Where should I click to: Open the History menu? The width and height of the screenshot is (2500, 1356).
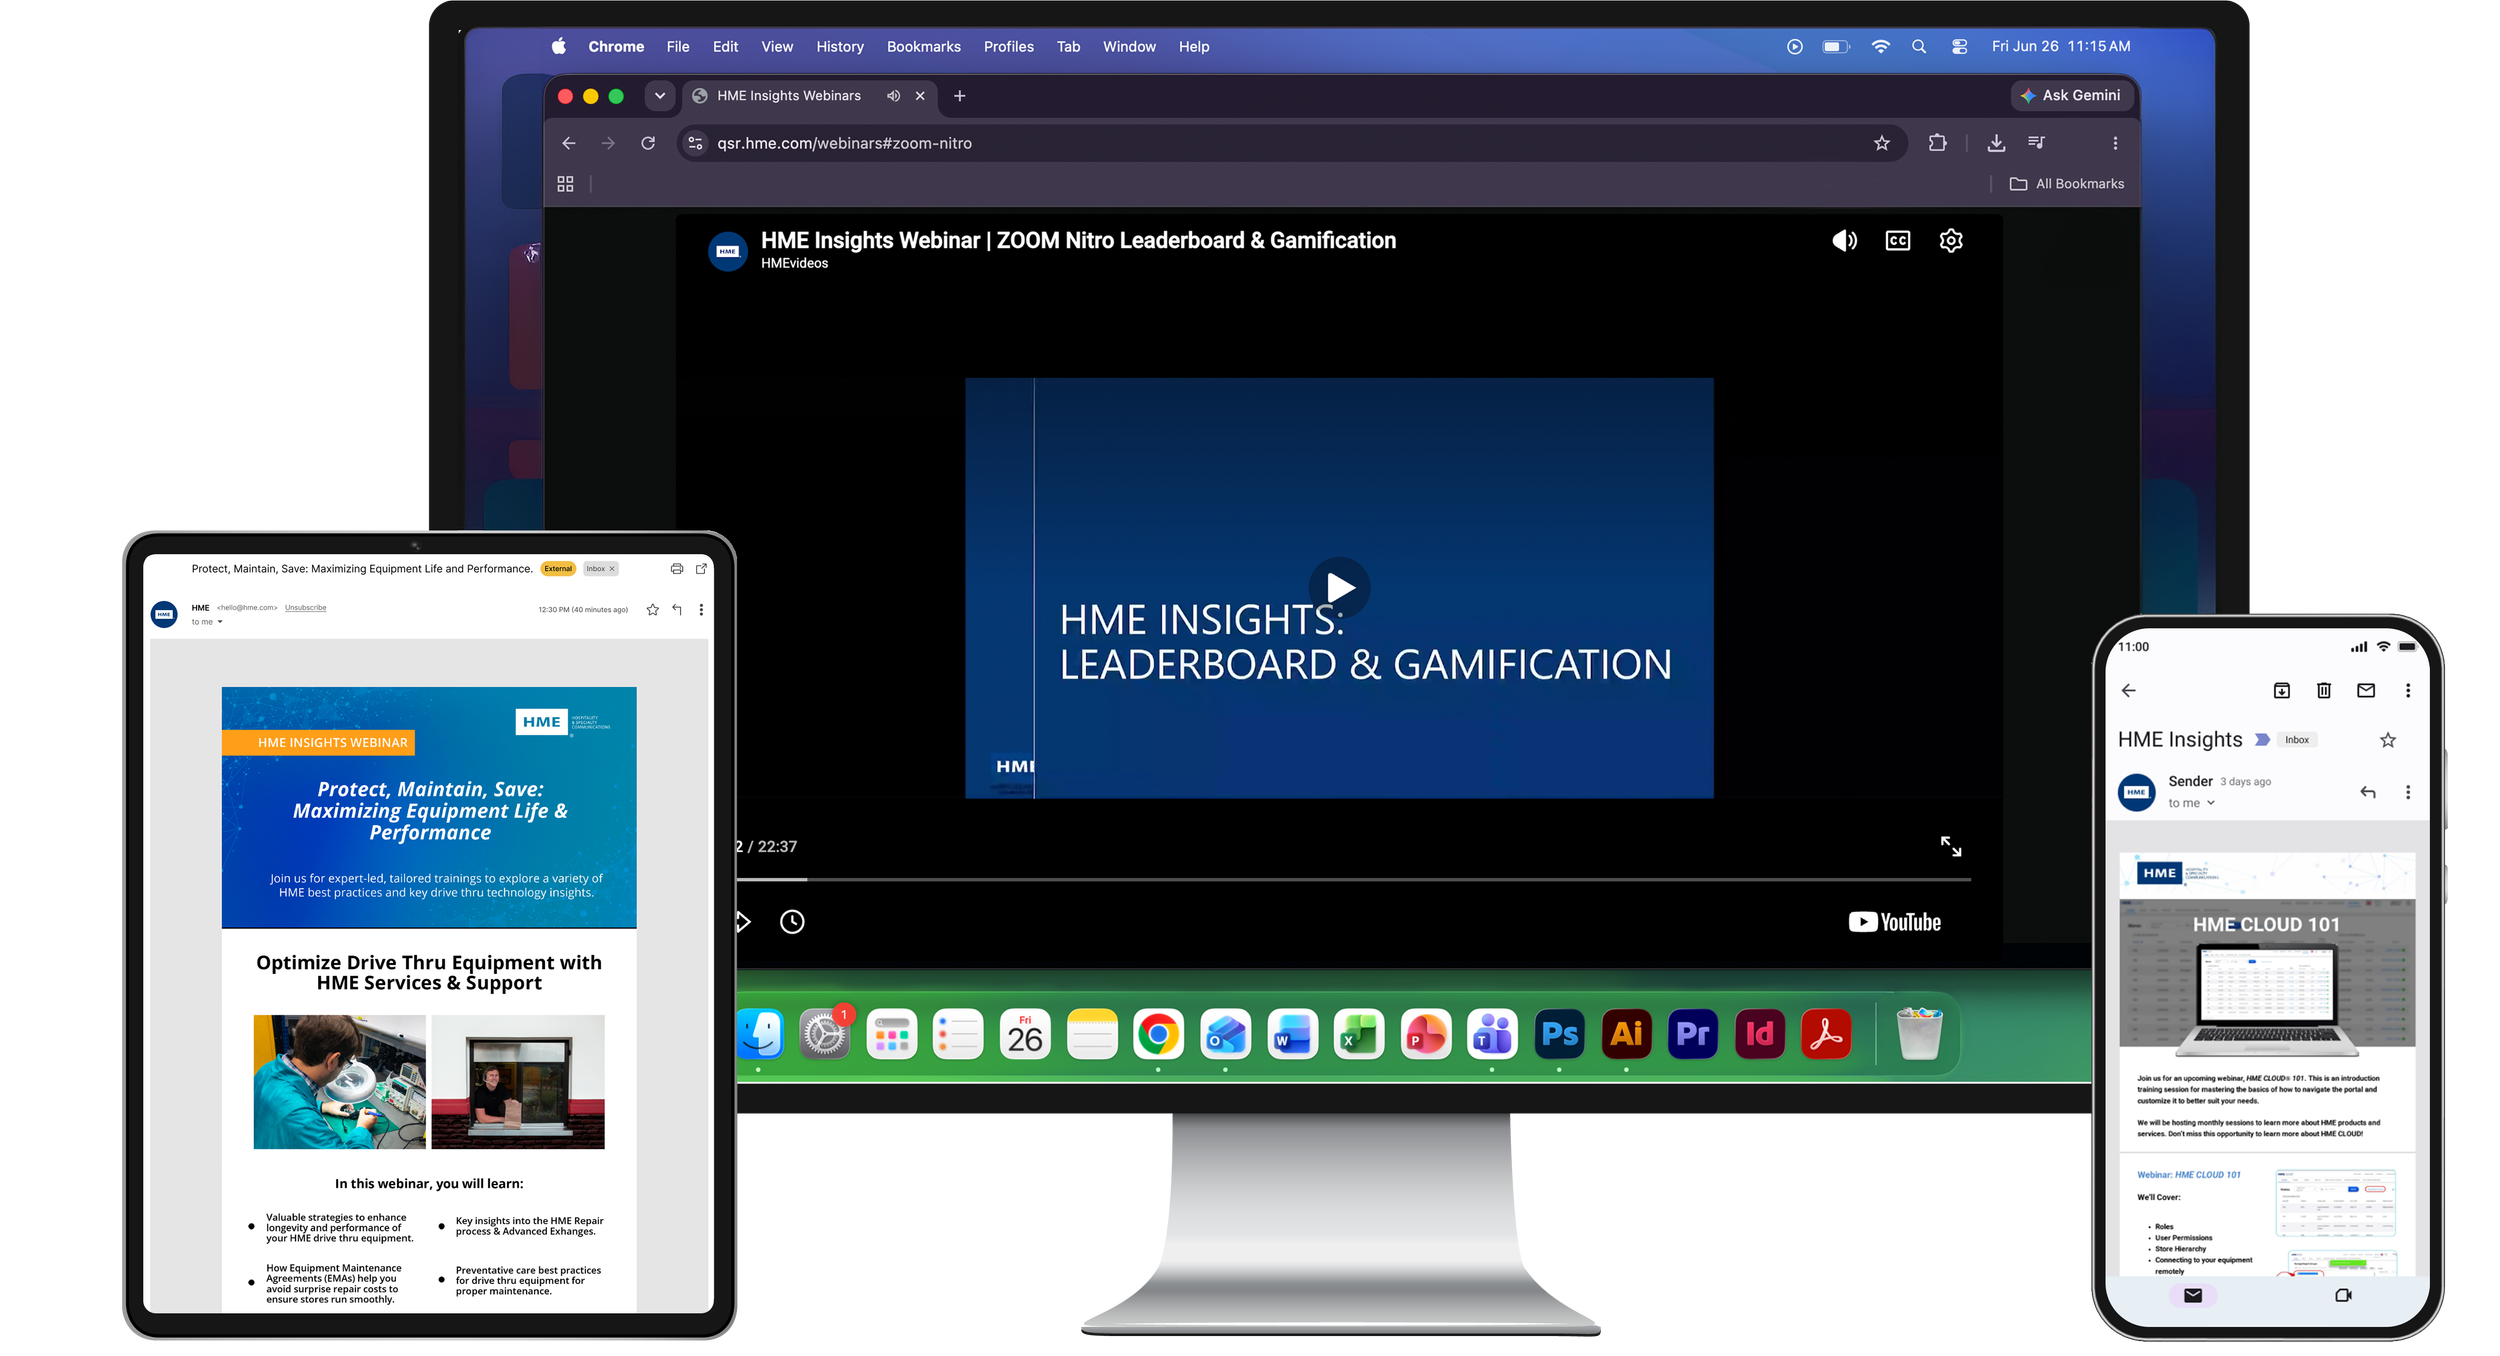coord(840,47)
